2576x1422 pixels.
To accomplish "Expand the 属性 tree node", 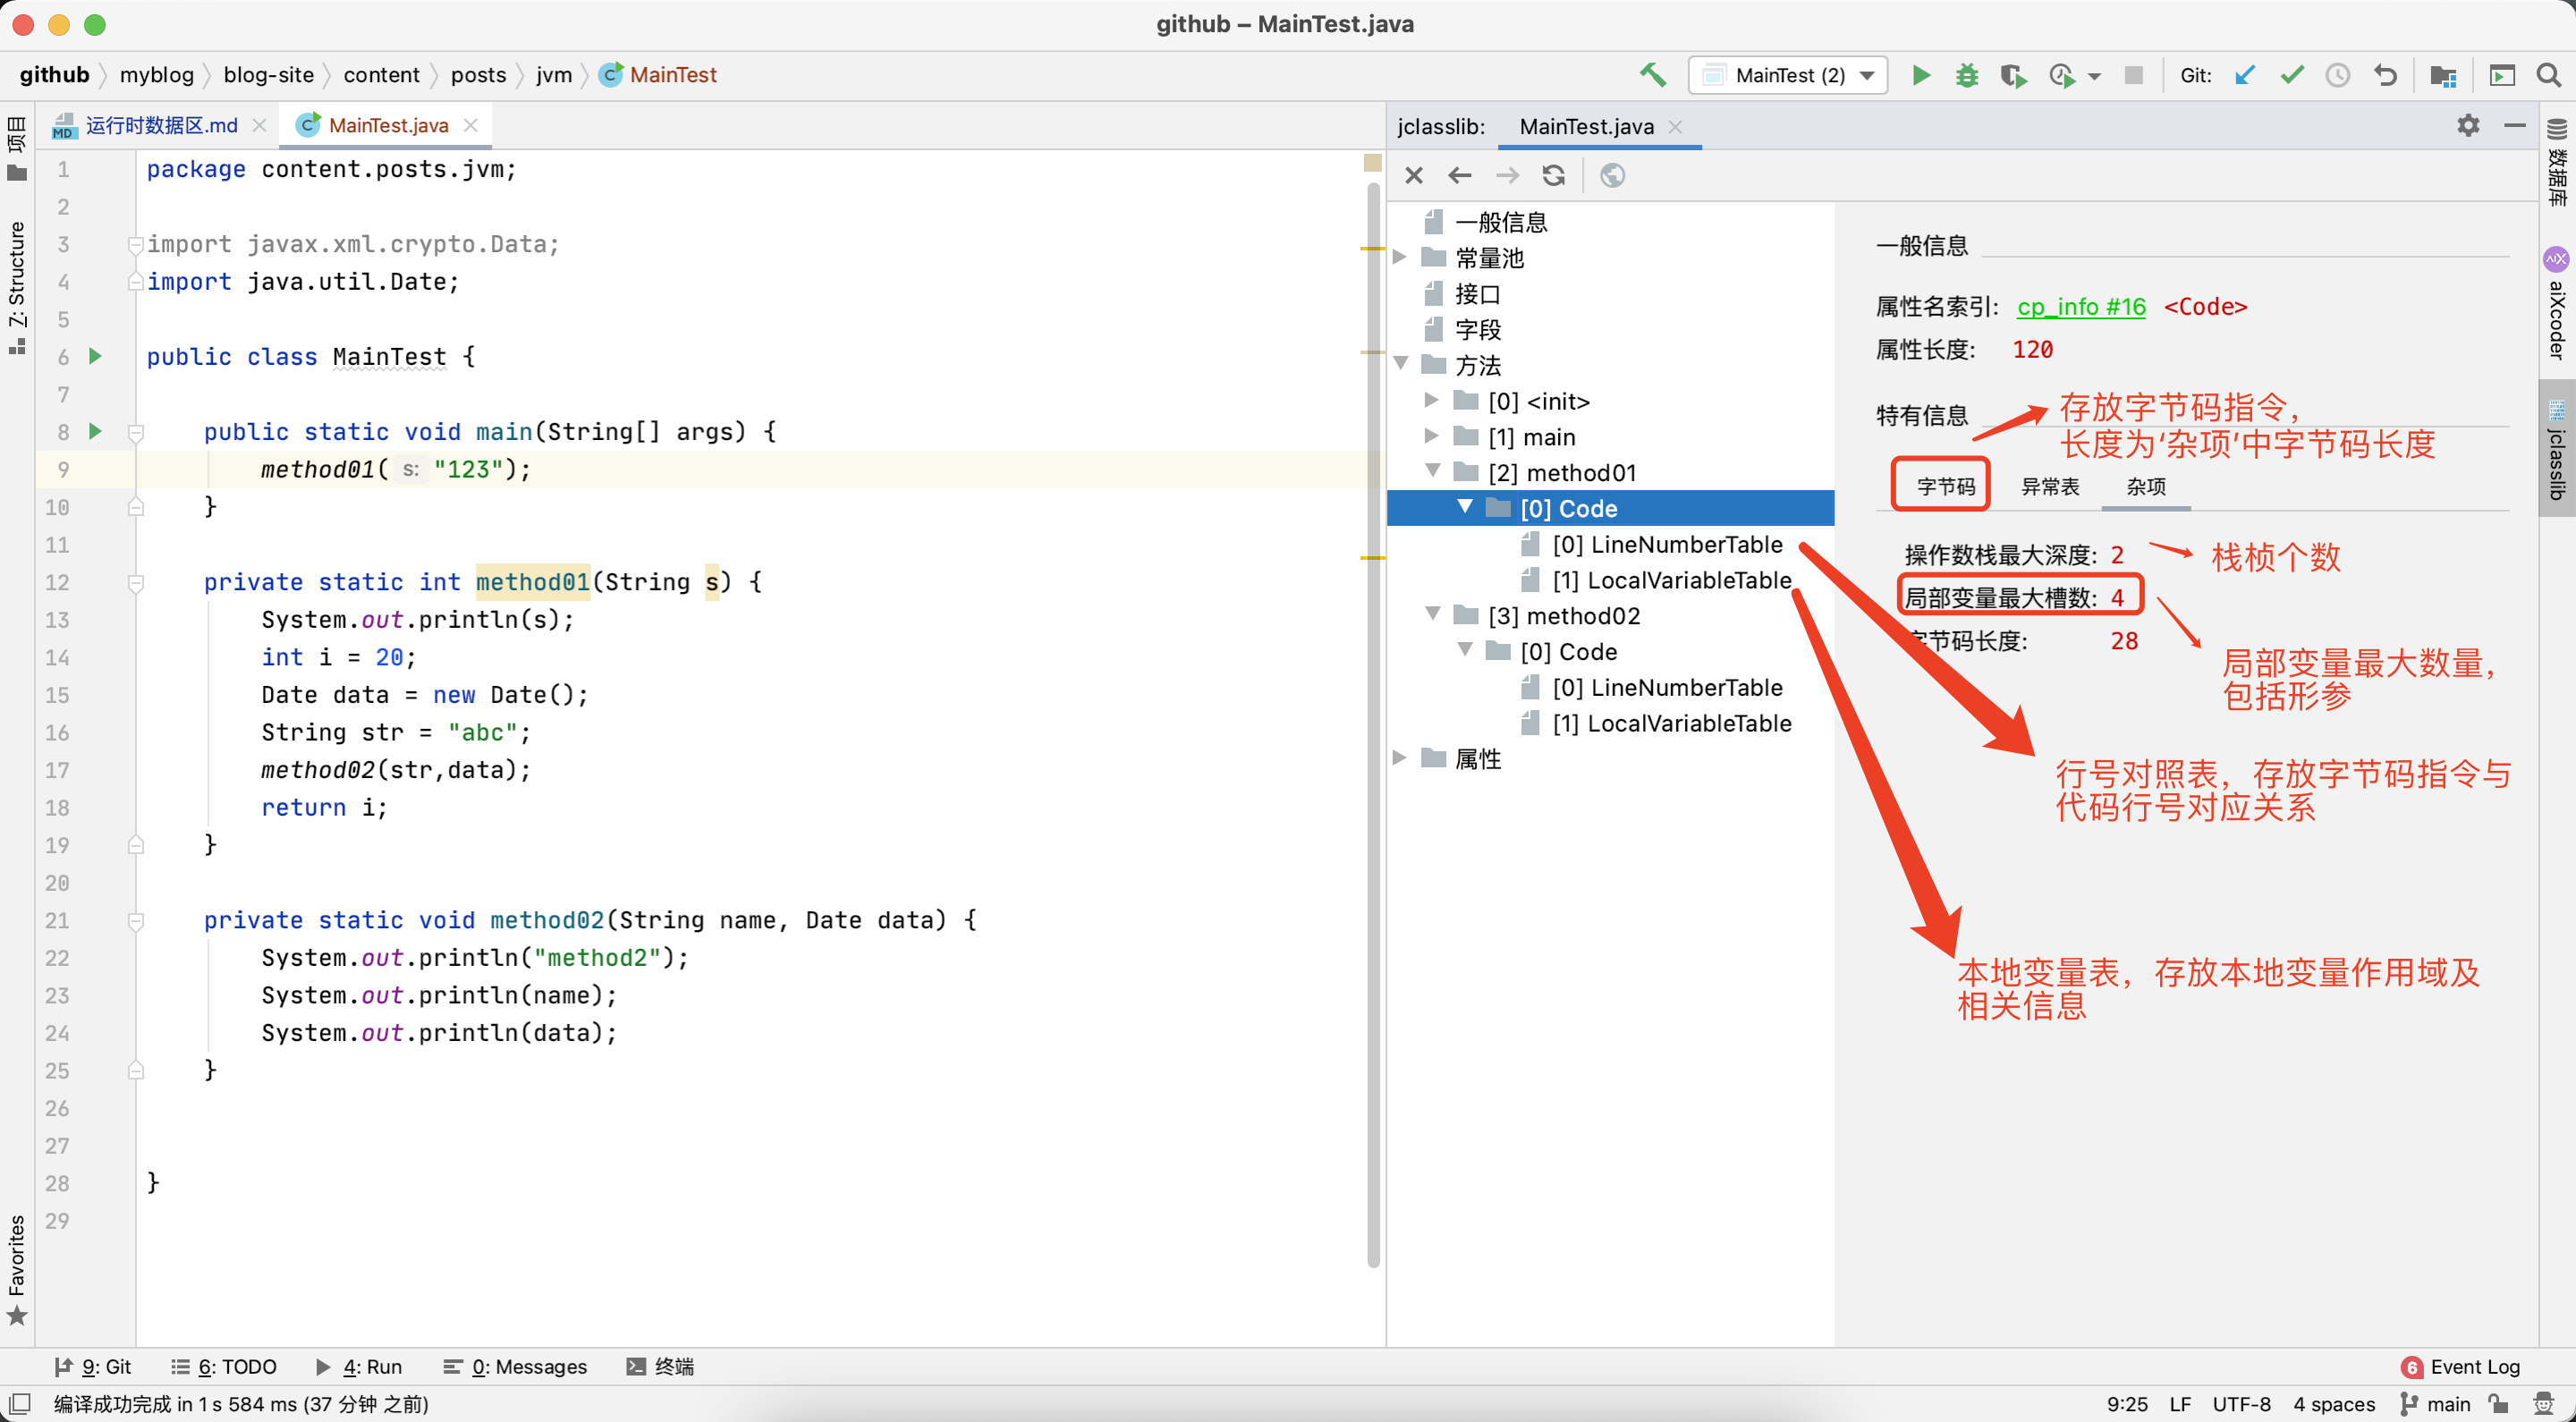I will [1401, 758].
